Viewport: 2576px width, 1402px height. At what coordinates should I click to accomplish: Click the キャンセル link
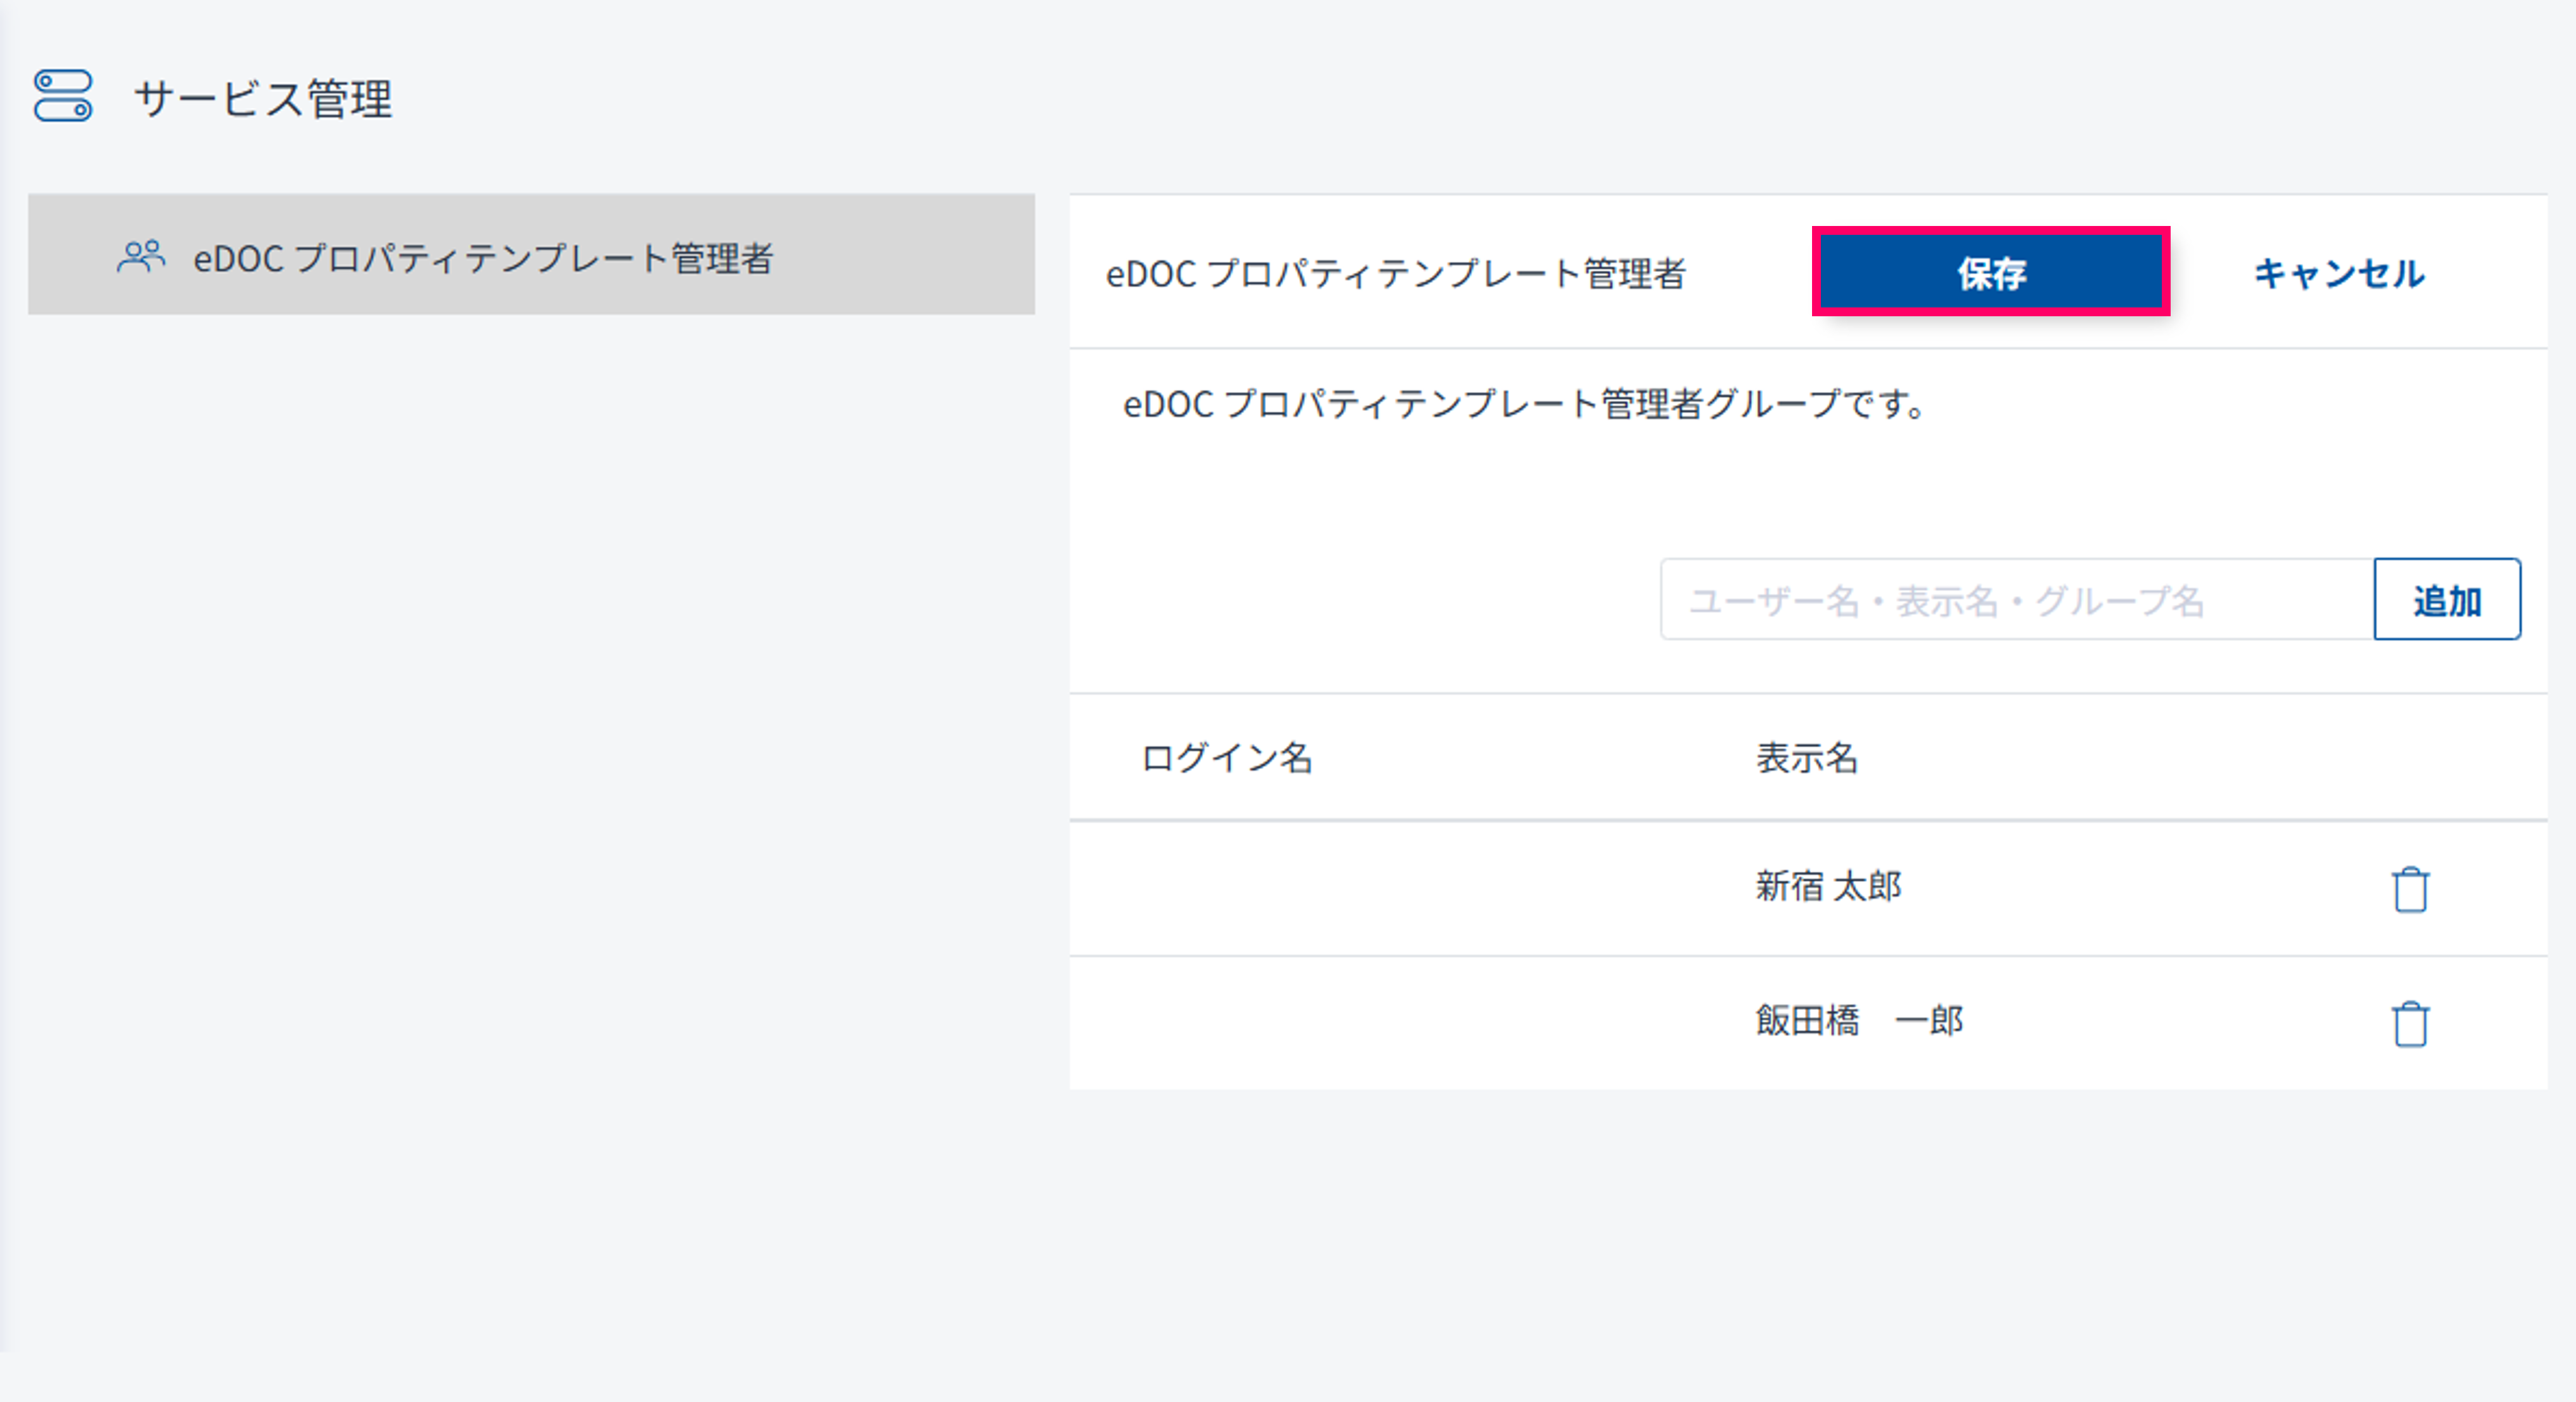point(2338,273)
